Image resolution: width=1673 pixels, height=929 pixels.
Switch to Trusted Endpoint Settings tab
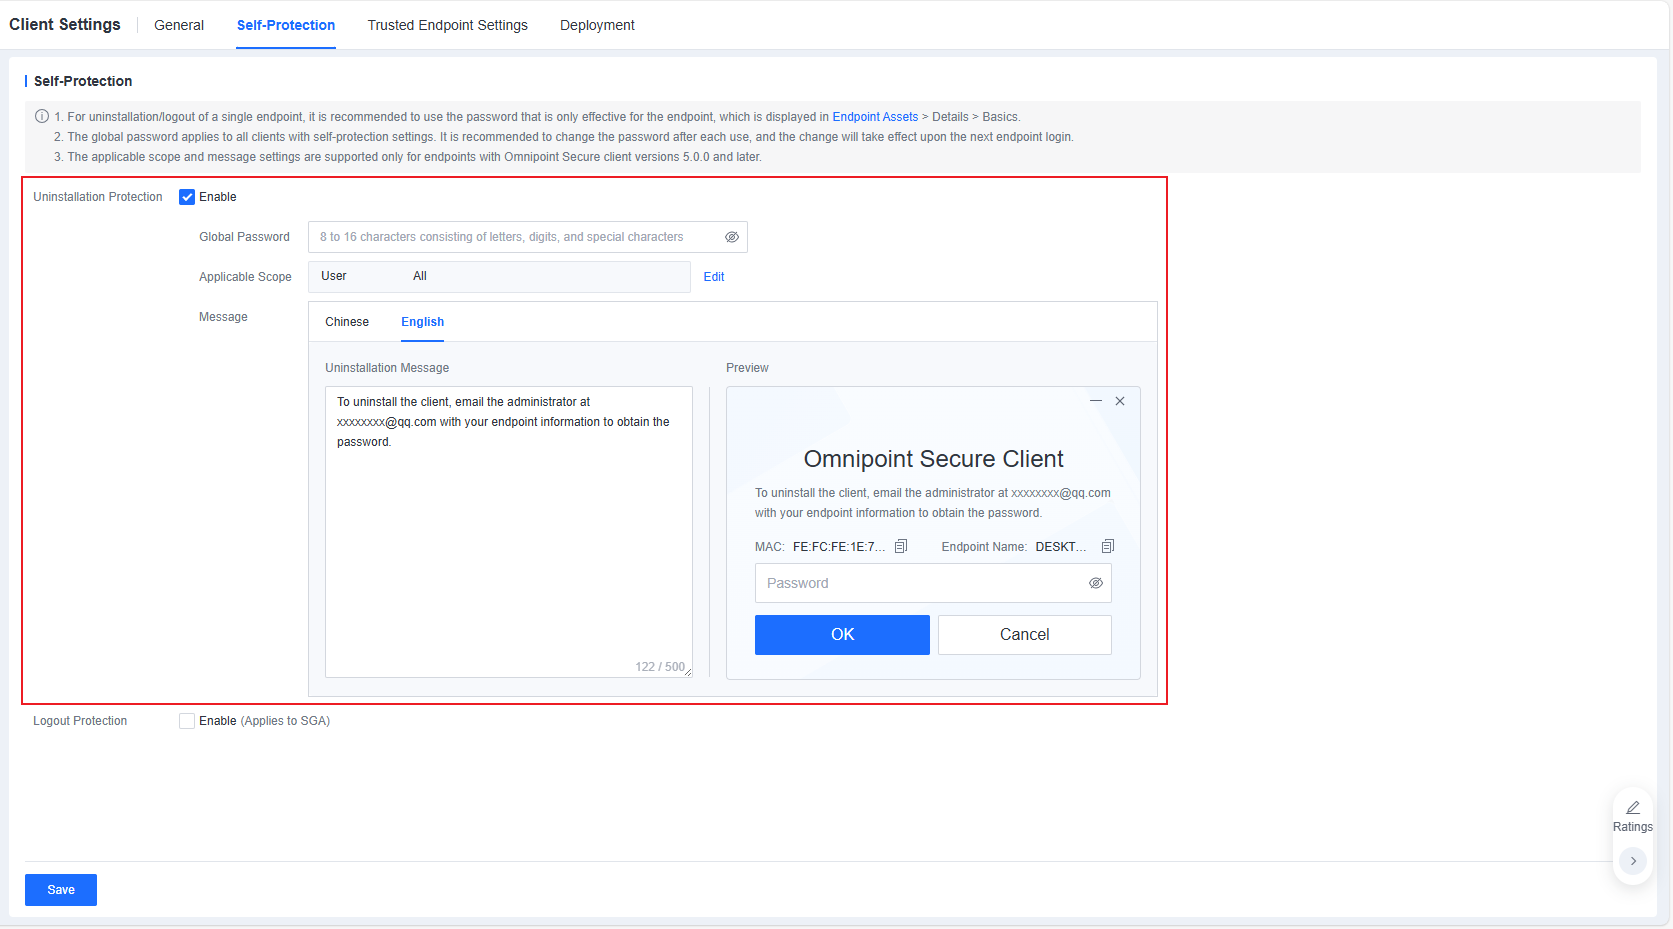(x=447, y=25)
